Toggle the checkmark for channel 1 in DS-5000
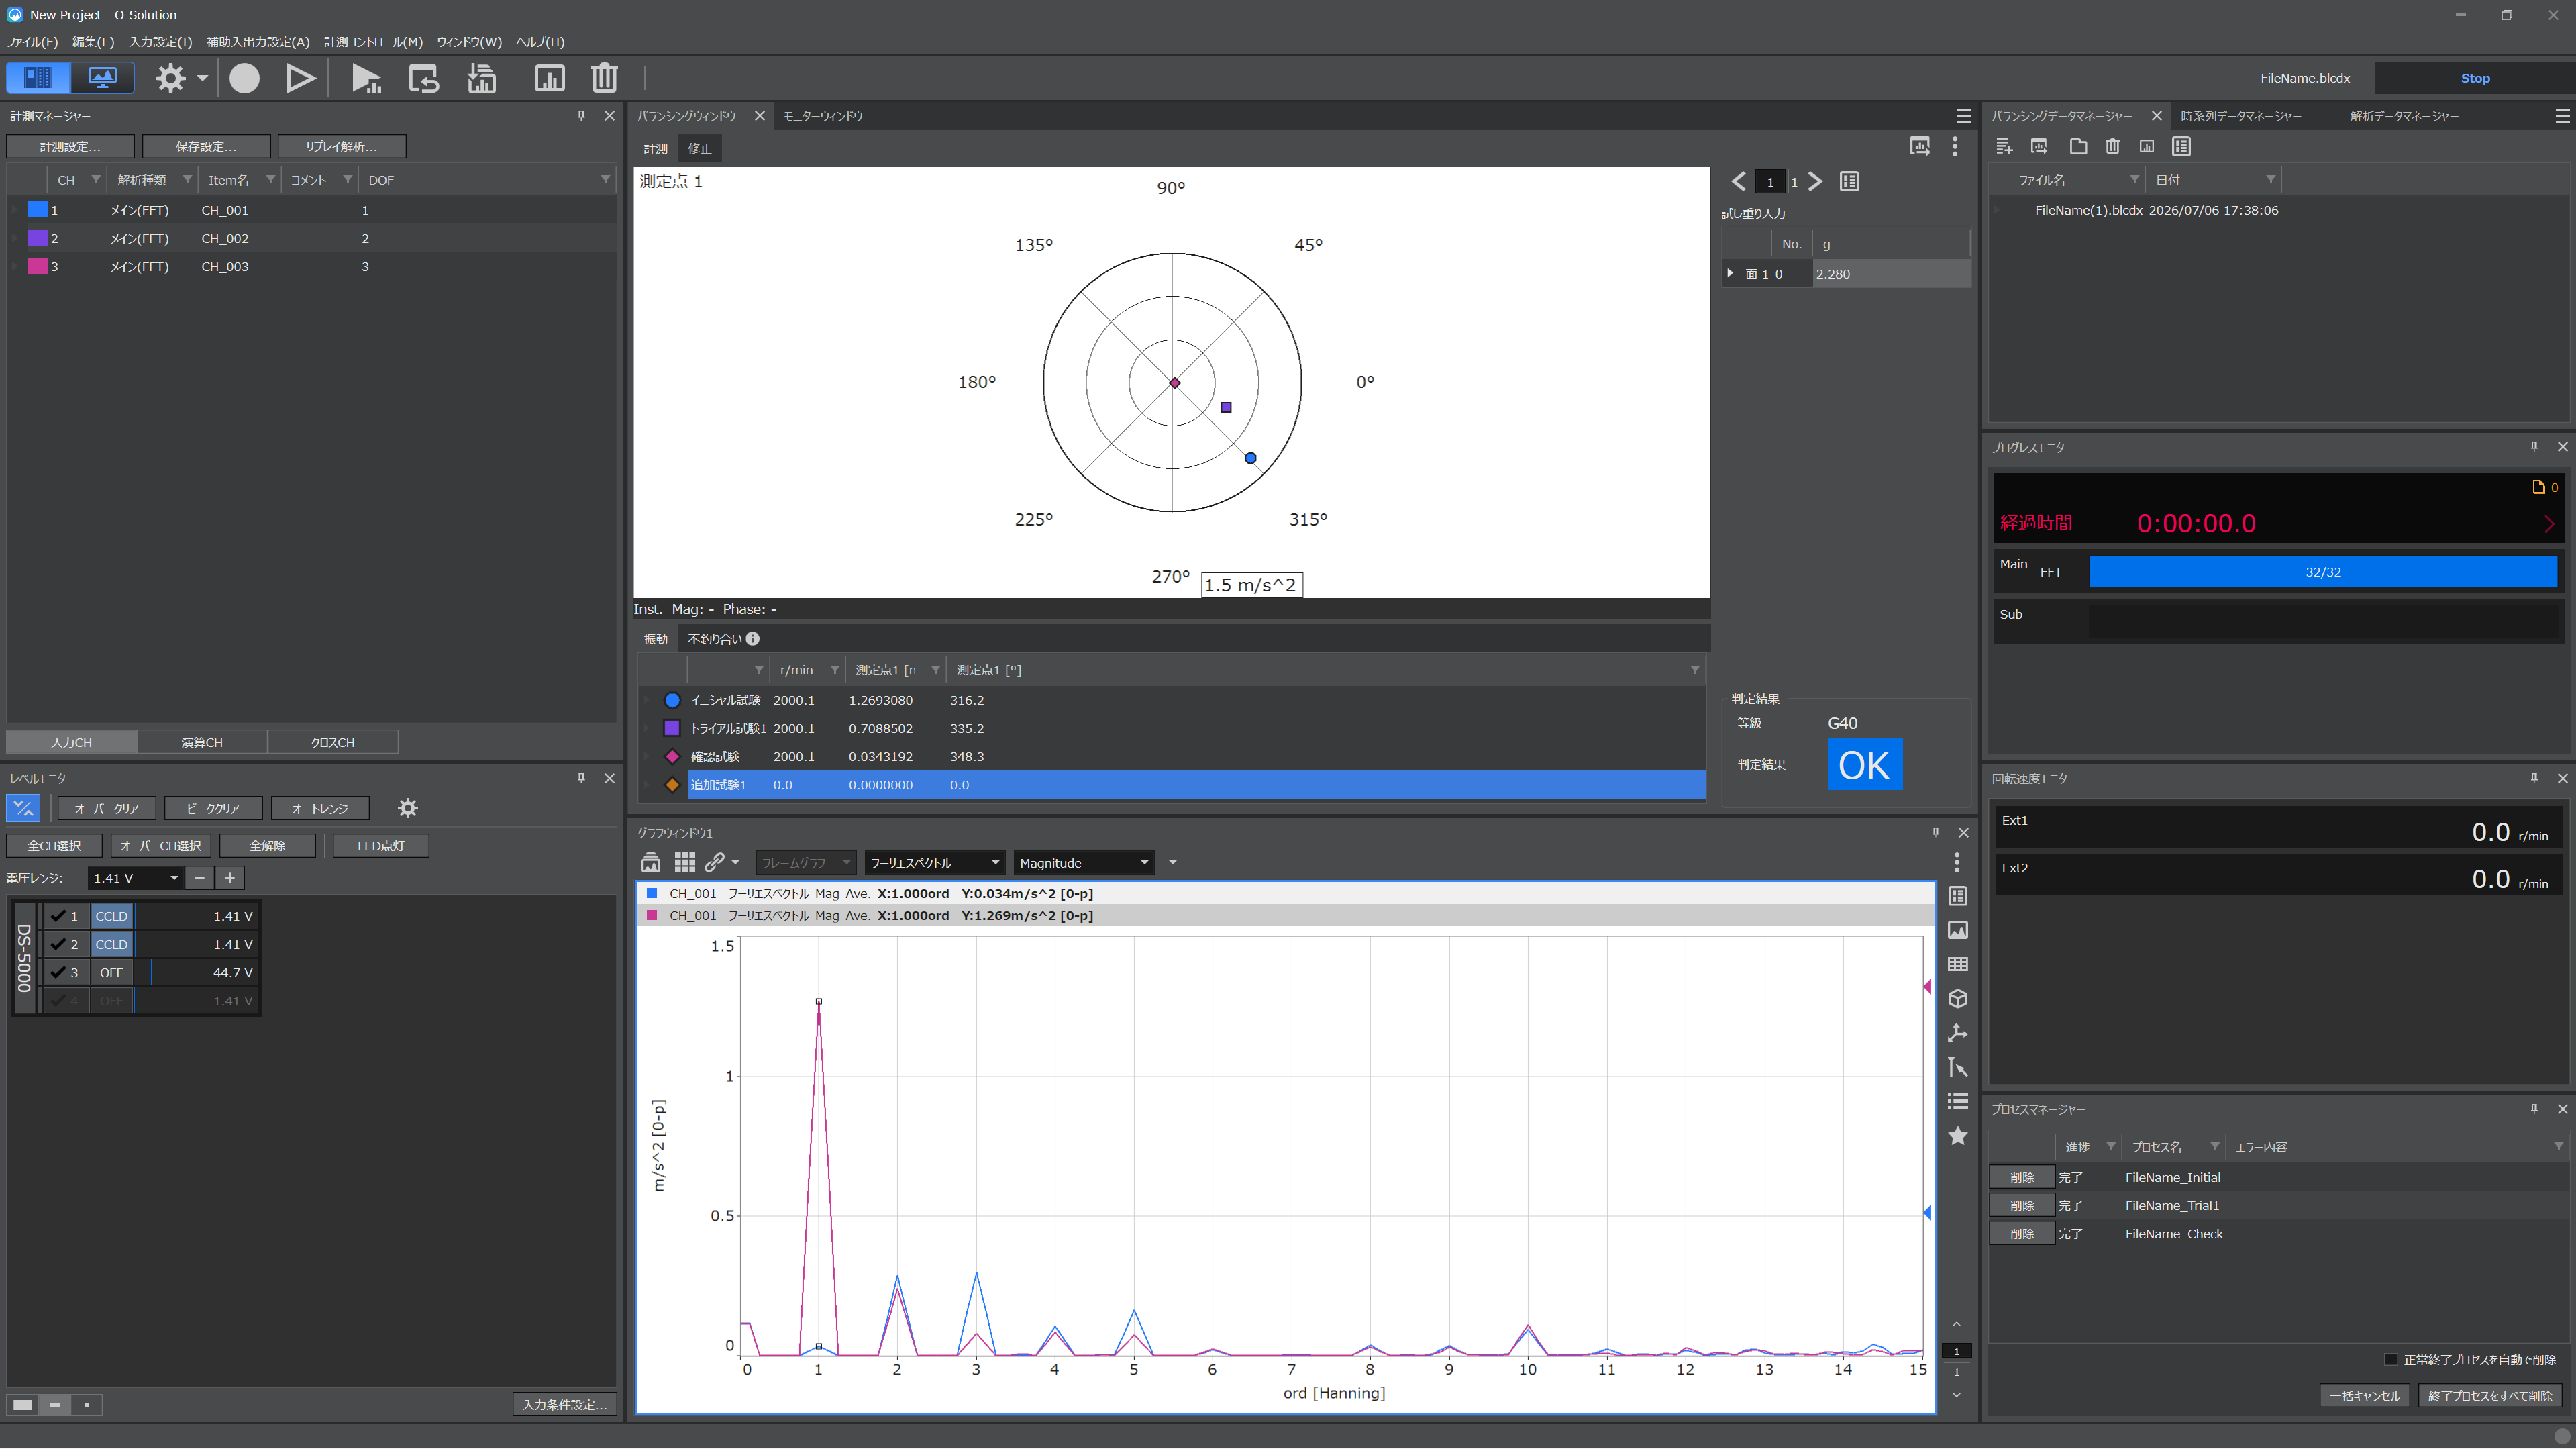2576x1449 pixels. click(x=58, y=916)
